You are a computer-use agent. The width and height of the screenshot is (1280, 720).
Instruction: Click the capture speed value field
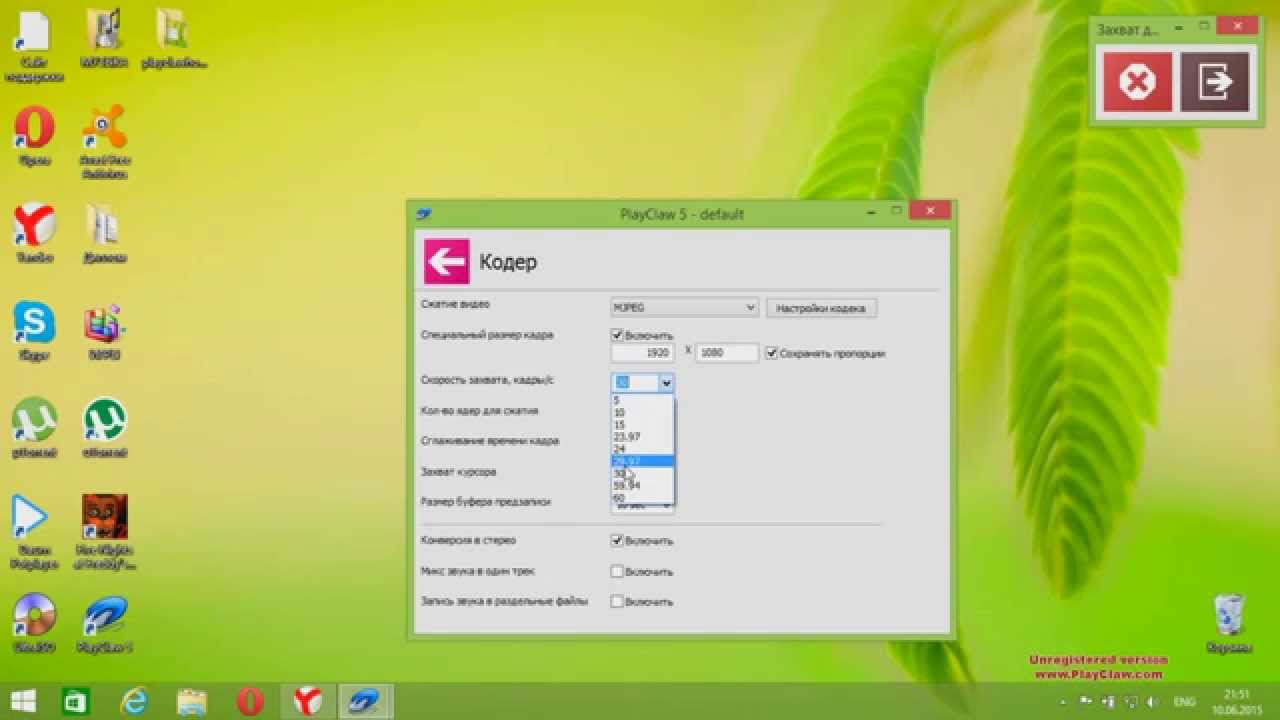[x=635, y=383]
